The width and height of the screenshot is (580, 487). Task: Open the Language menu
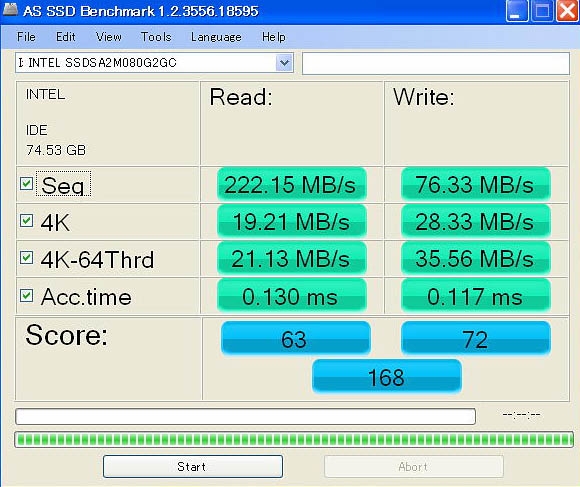point(216,37)
